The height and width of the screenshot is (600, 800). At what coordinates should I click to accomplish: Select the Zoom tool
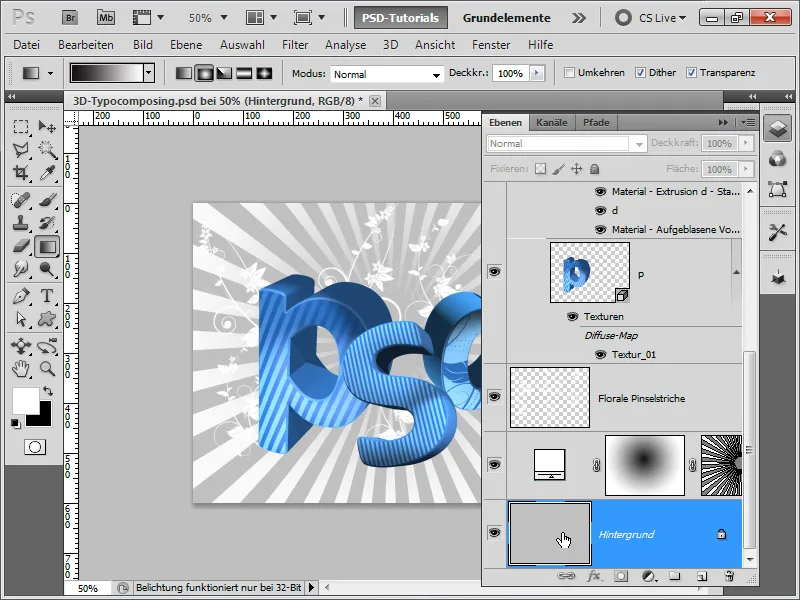[47, 368]
